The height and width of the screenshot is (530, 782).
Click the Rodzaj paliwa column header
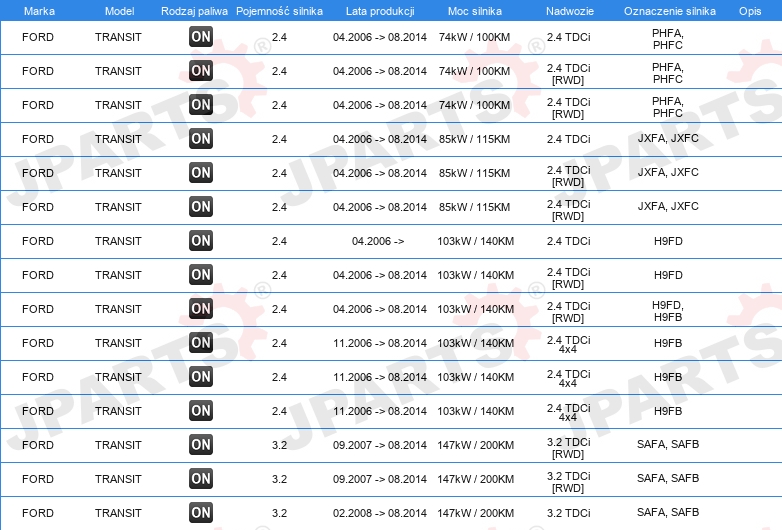[195, 11]
